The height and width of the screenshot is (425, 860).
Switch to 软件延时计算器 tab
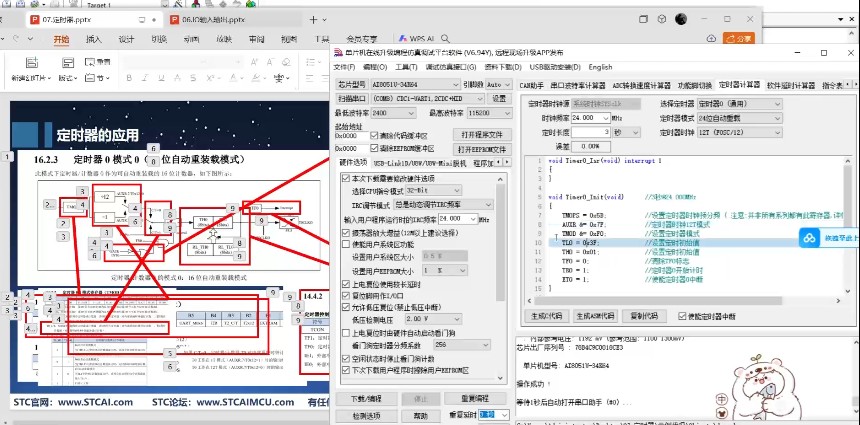coord(791,86)
